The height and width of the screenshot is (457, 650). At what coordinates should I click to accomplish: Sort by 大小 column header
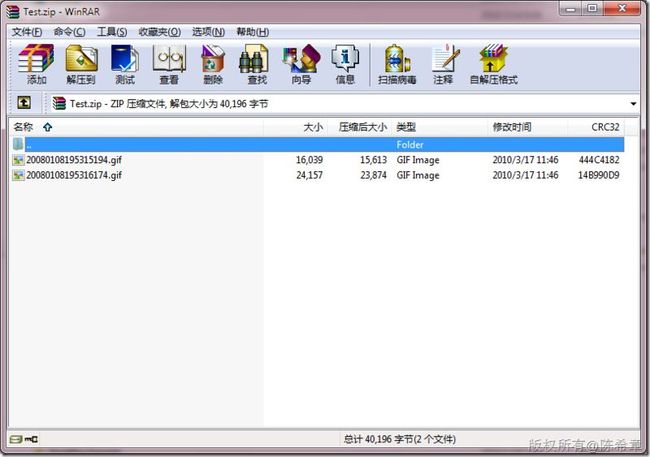click(x=296, y=127)
